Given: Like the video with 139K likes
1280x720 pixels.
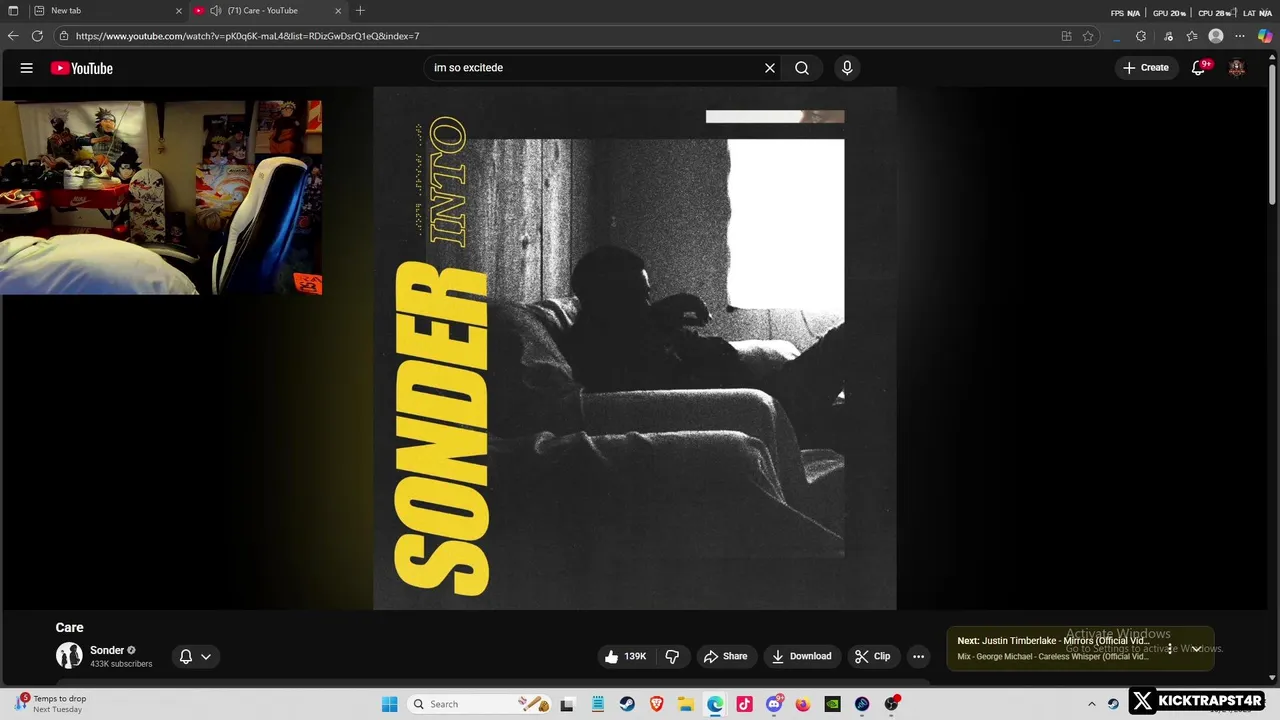Looking at the screenshot, I should 625,656.
